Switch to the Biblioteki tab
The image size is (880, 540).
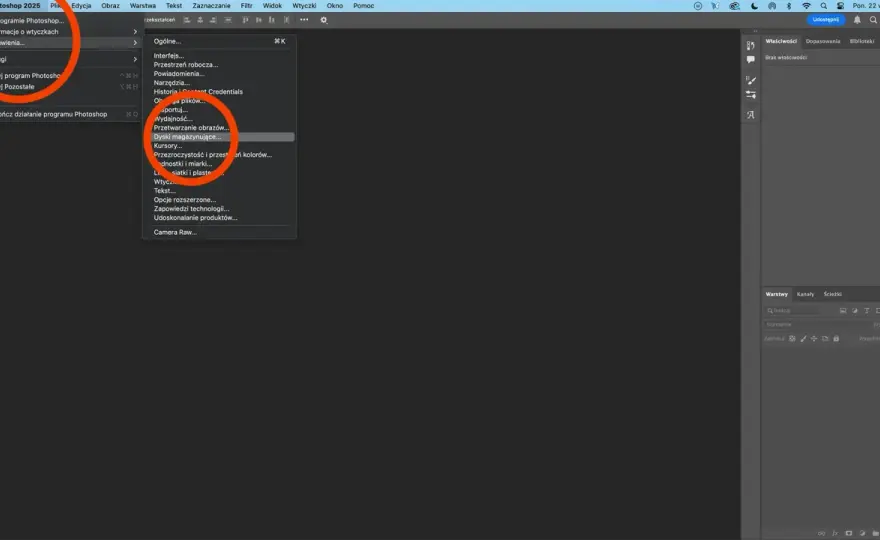[861, 42]
